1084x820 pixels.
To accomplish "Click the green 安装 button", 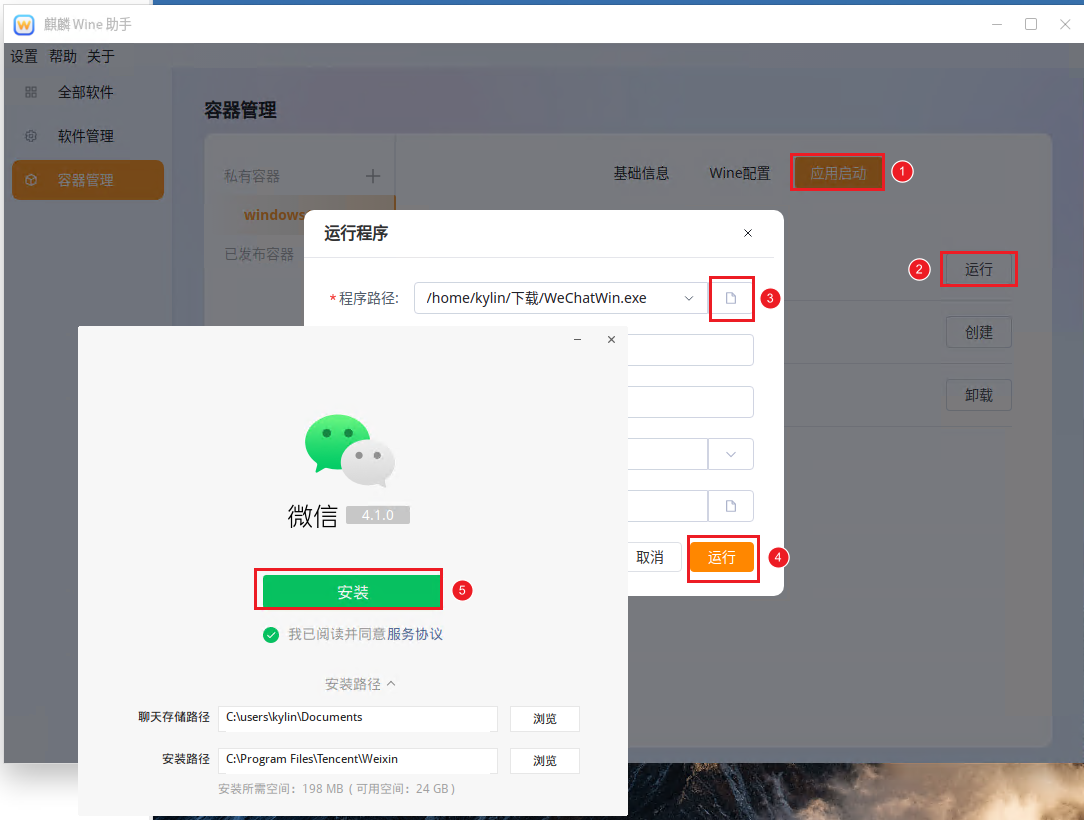I will click(352, 592).
